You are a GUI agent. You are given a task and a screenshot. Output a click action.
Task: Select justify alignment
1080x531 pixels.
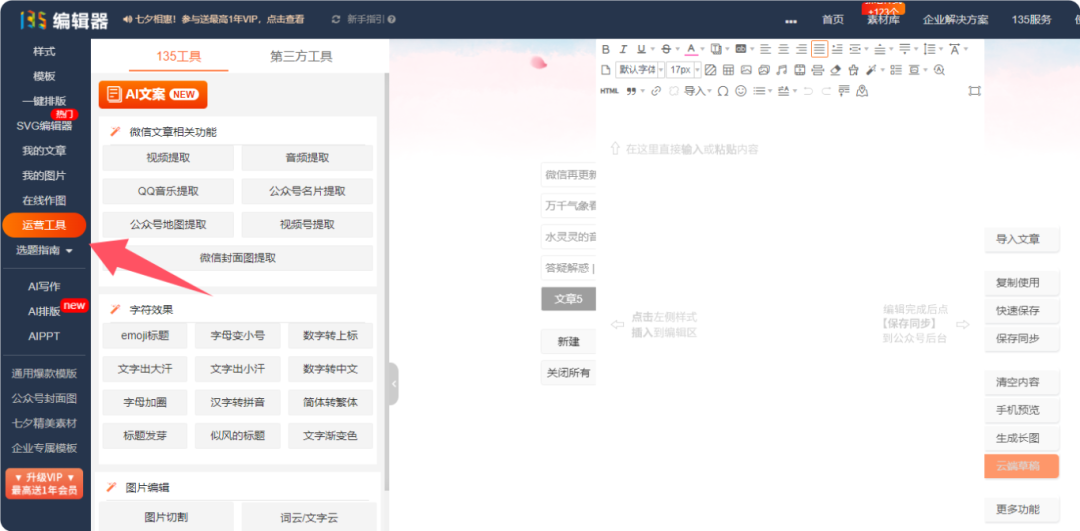click(820, 49)
